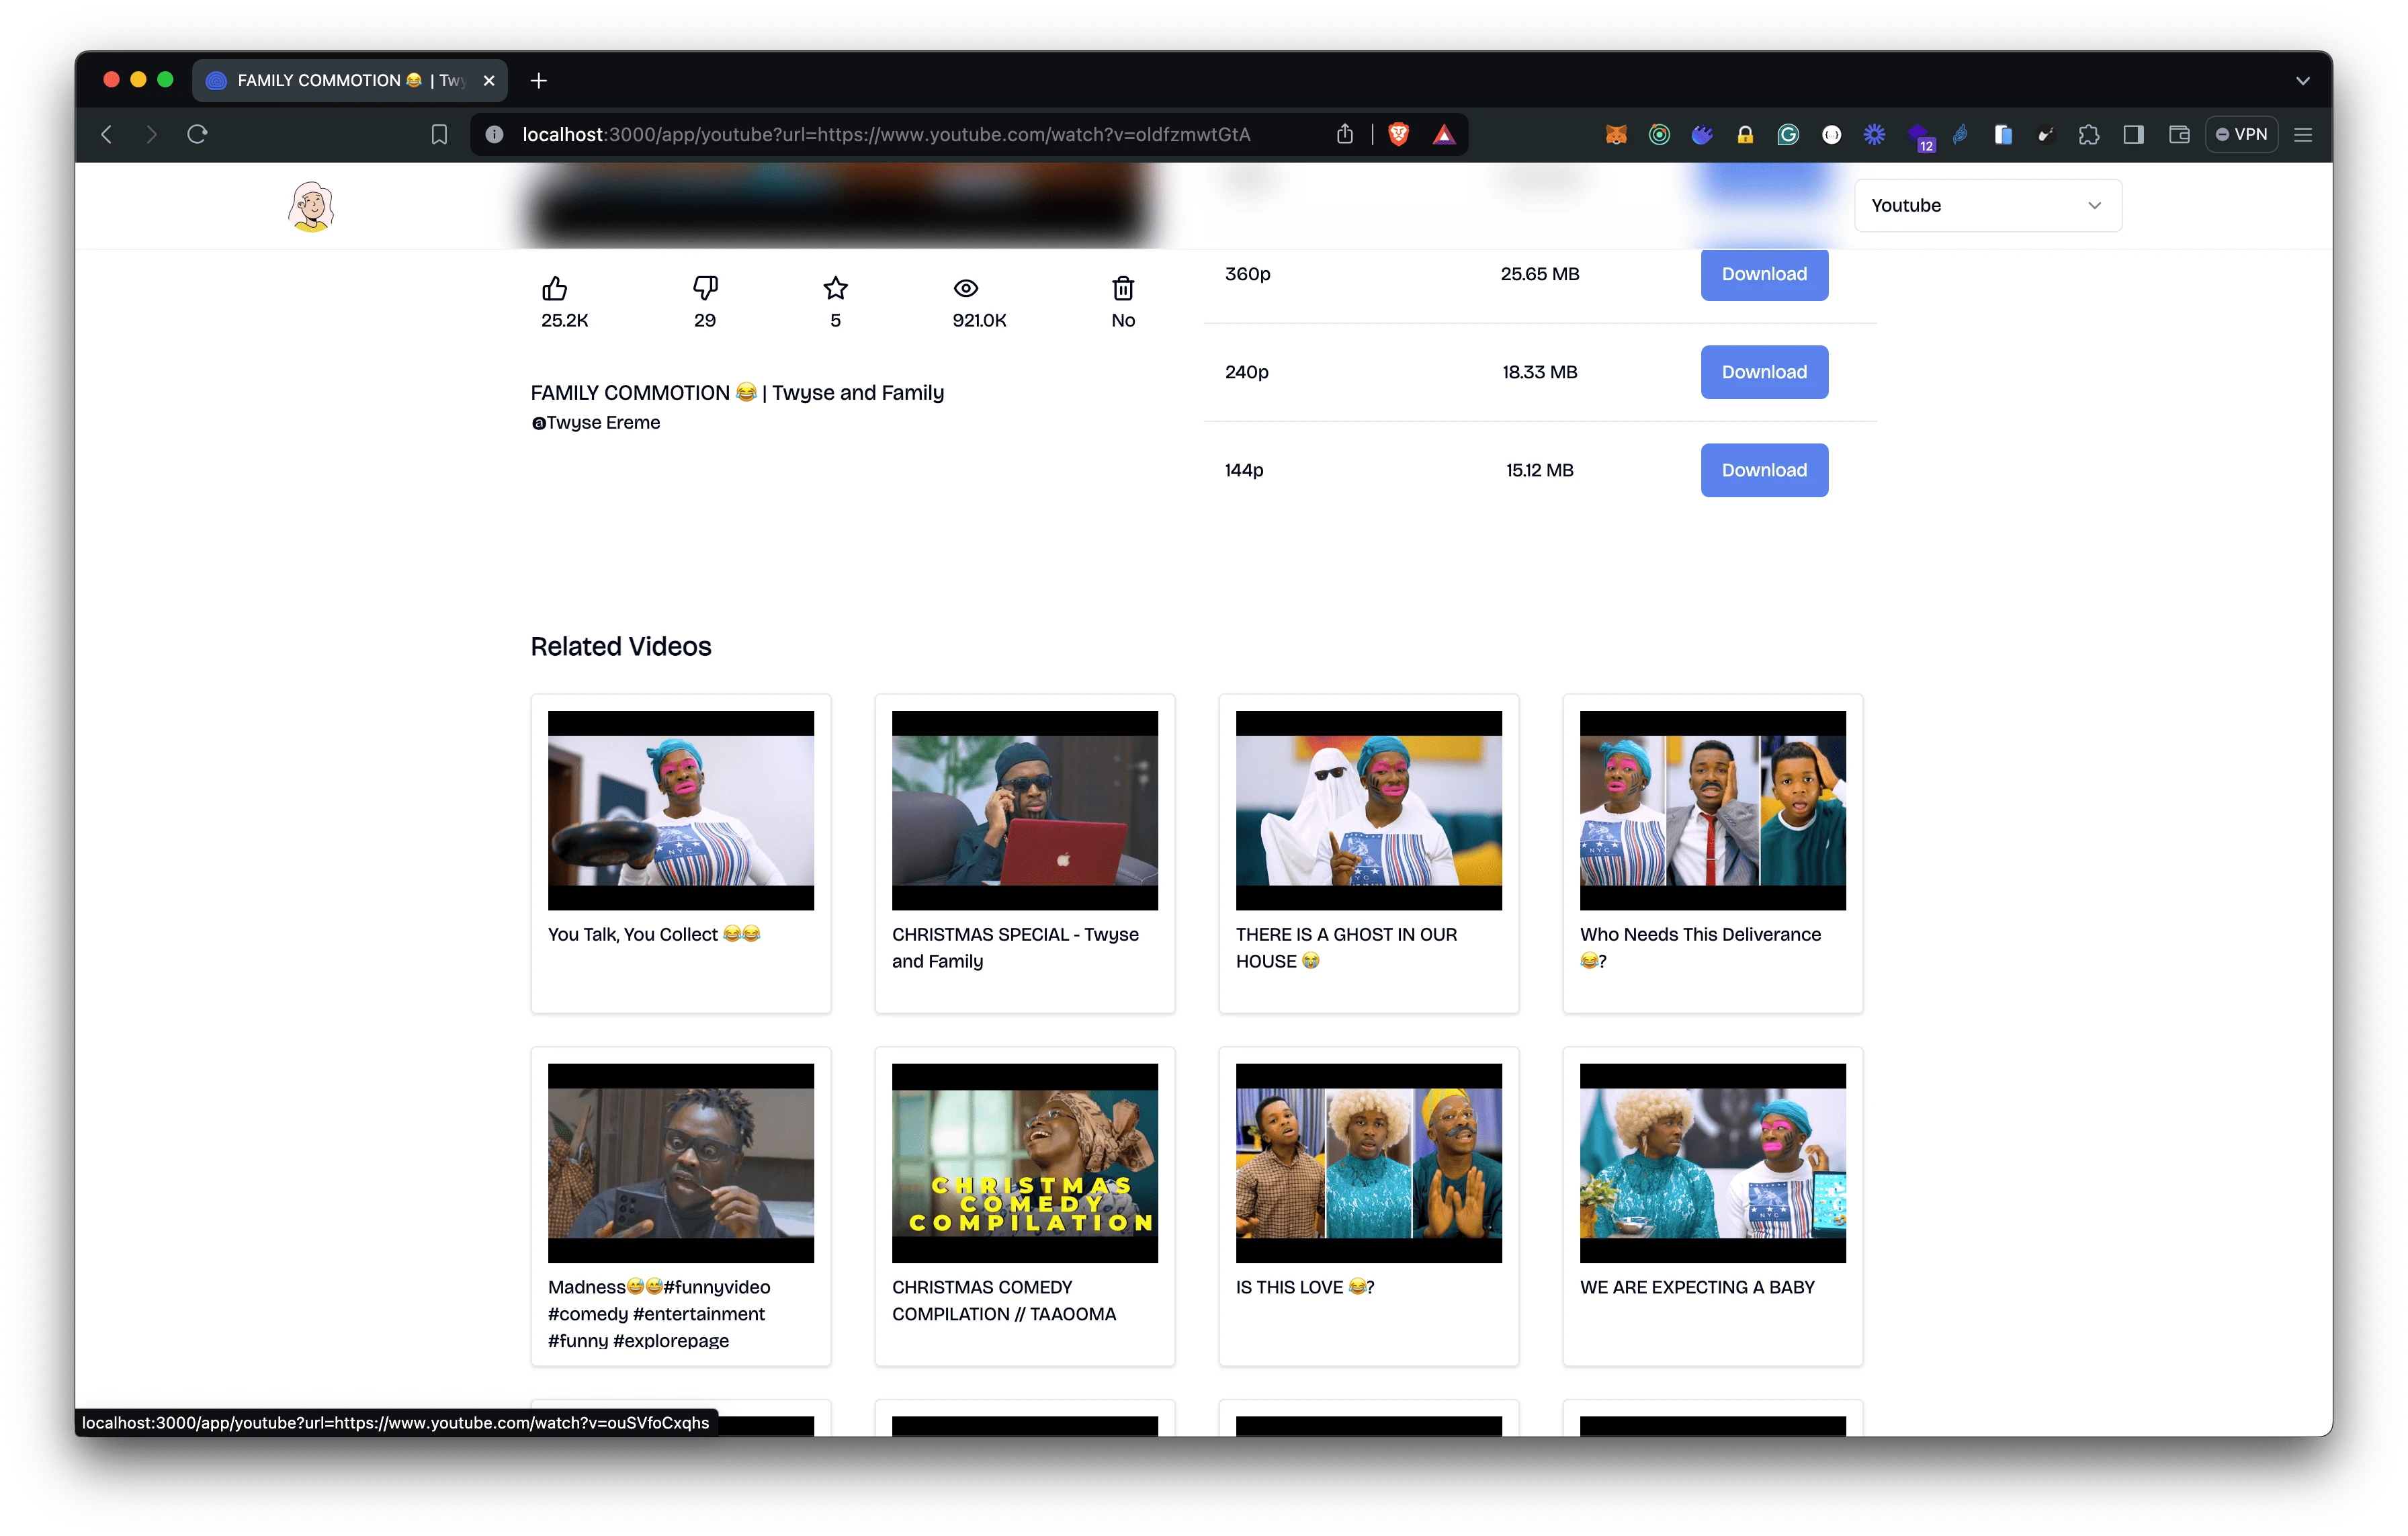Click the browser forward arrow
Viewport: 2408px width, 1536px height.
coord(152,134)
